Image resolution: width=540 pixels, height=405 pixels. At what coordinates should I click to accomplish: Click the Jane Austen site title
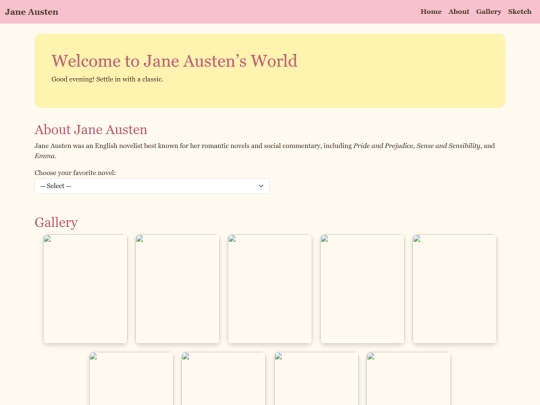31,12
